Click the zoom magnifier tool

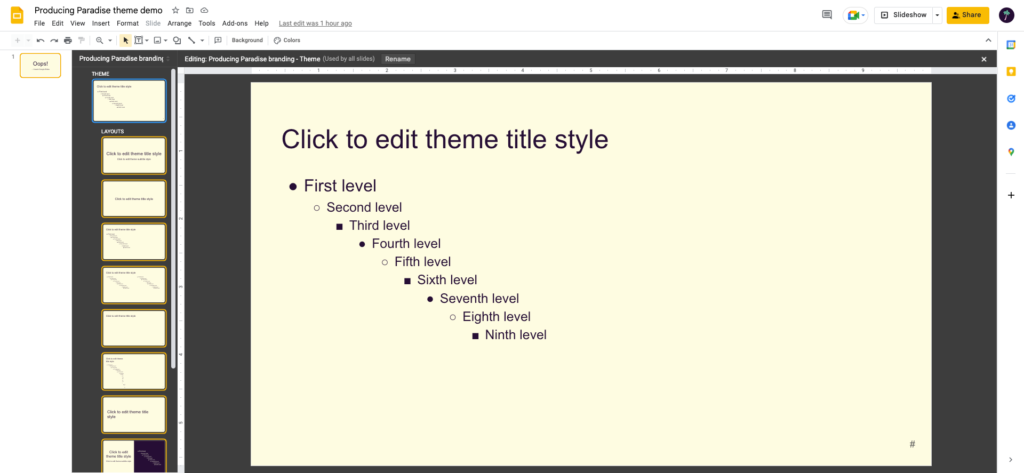100,41
